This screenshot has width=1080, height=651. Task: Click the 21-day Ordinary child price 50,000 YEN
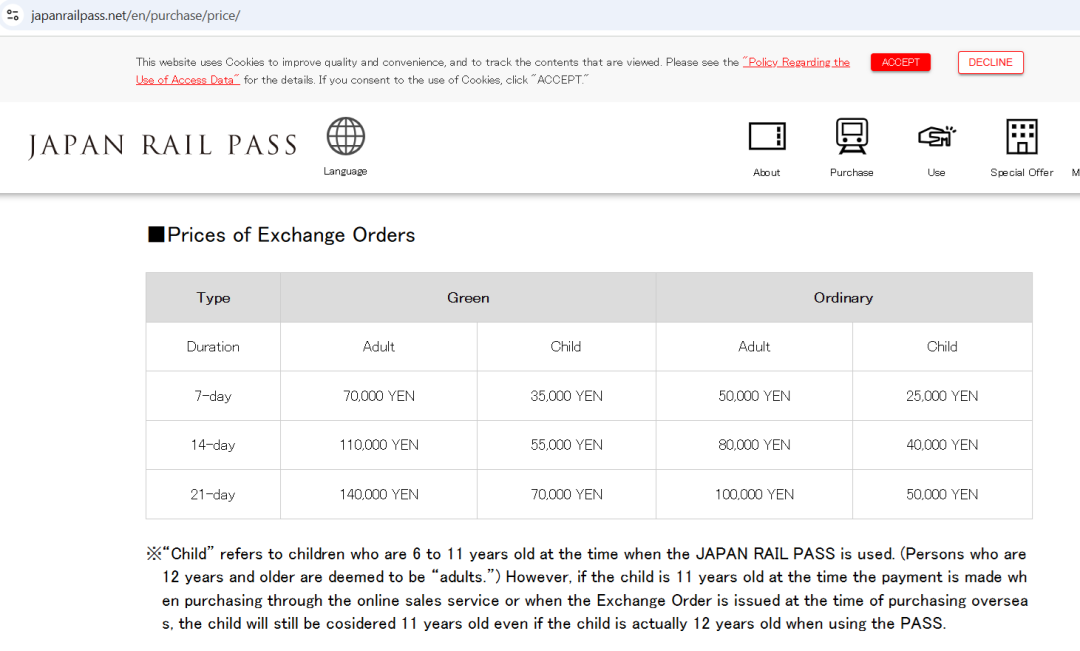click(x=942, y=495)
